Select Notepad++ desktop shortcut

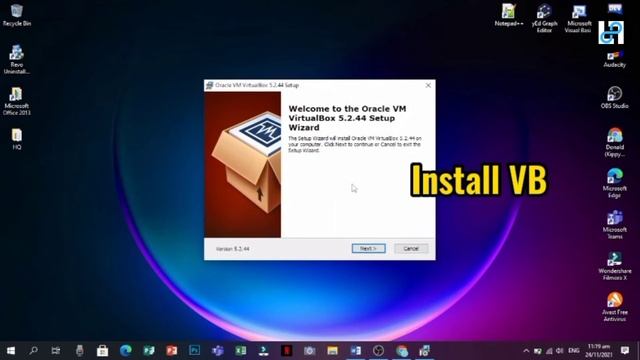click(x=509, y=15)
